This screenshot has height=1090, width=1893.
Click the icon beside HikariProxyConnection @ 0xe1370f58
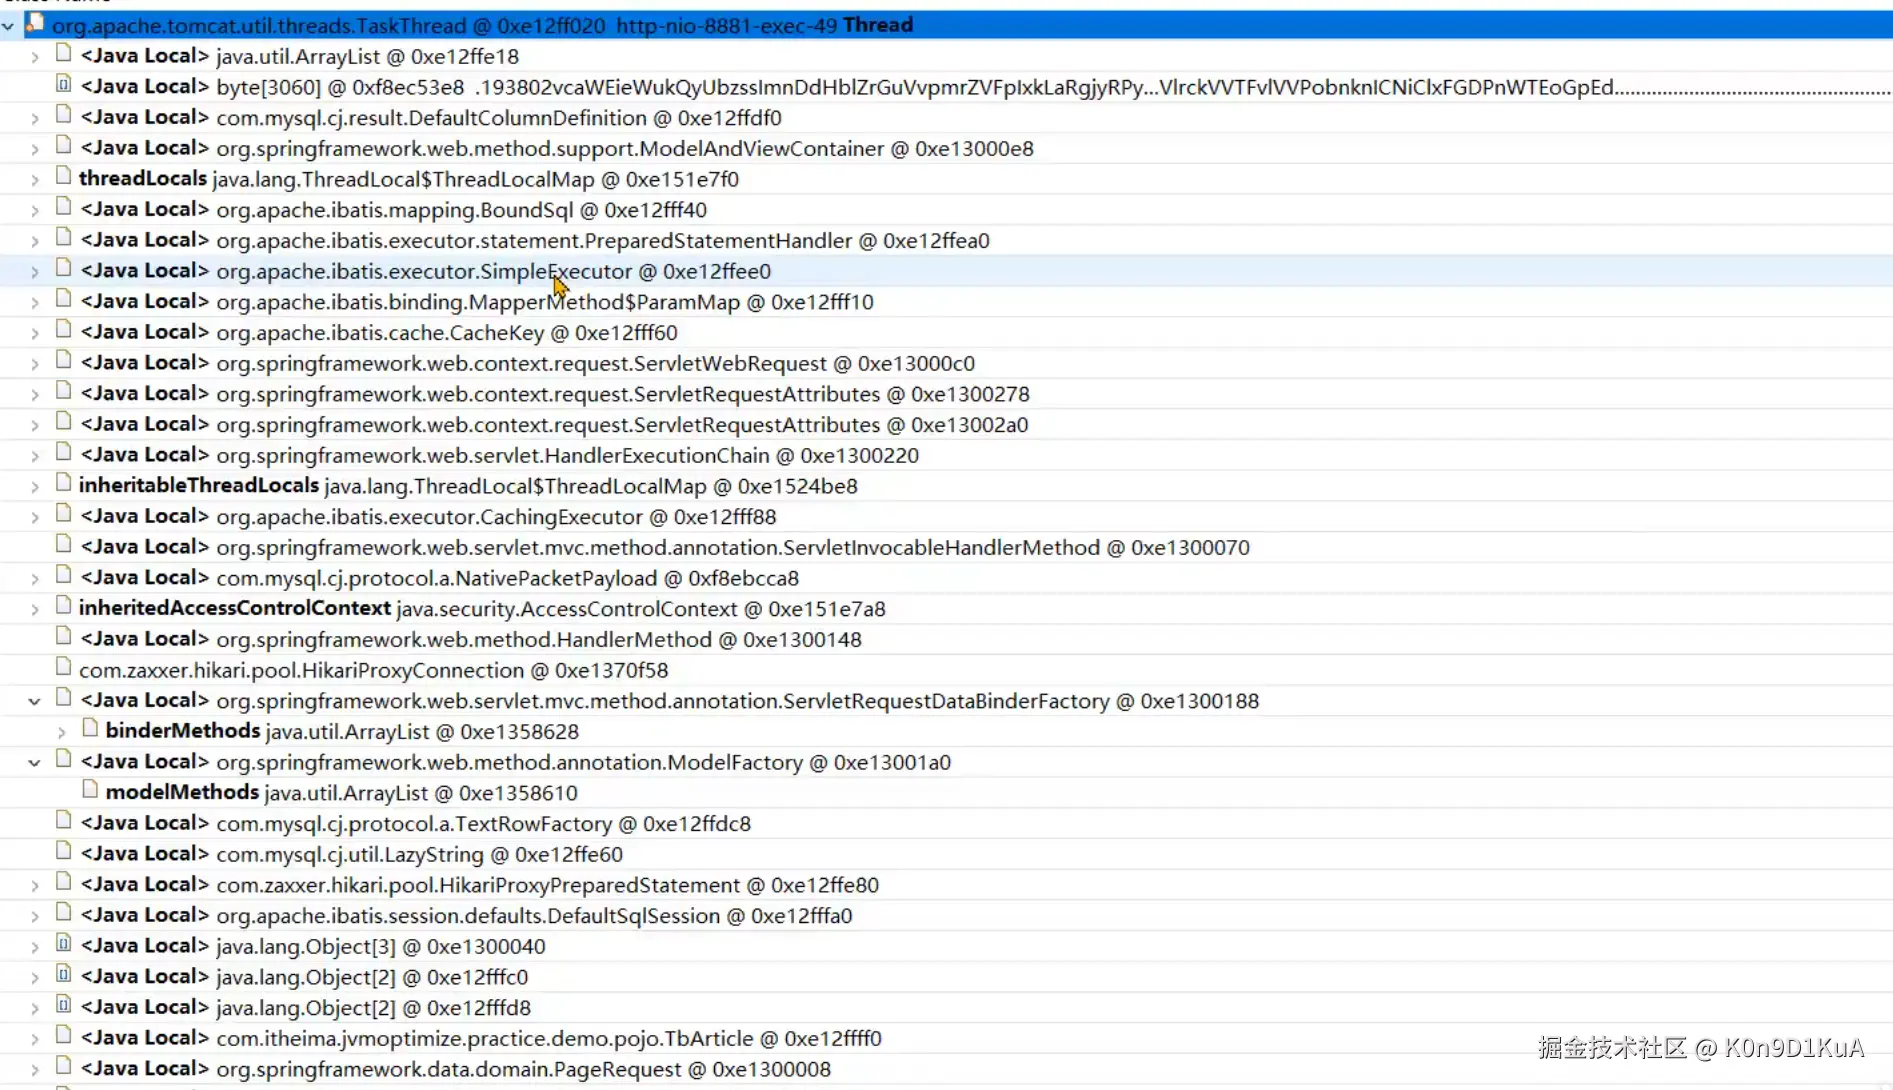pos(63,667)
